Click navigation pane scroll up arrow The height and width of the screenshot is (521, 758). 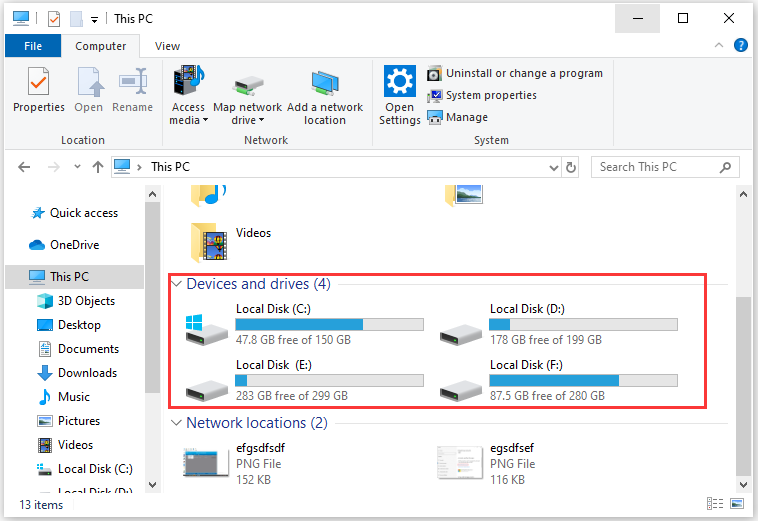pos(152,194)
